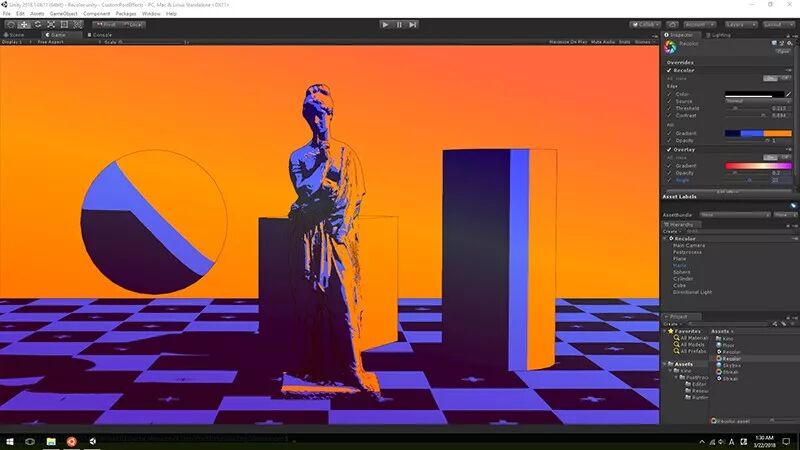Screen dimensions: 800x450
Task: Select the Floor material asset
Action: tap(726, 346)
